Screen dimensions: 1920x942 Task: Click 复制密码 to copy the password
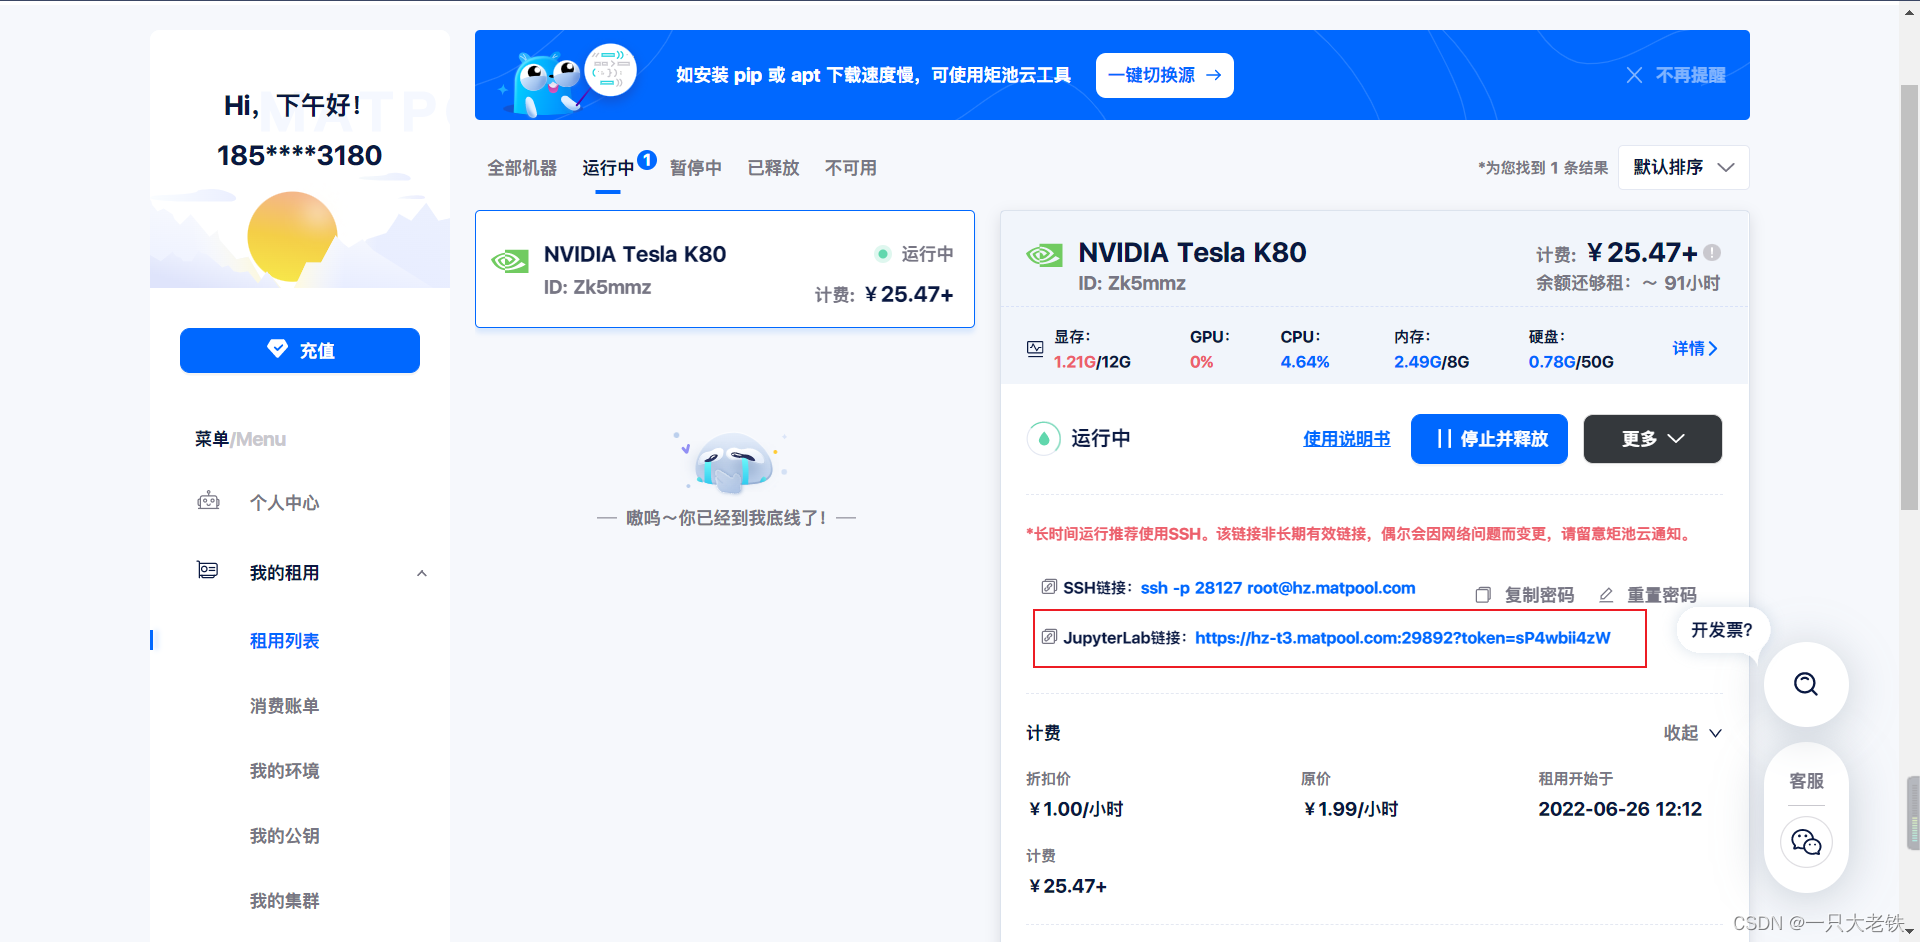(x=1525, y=595)
